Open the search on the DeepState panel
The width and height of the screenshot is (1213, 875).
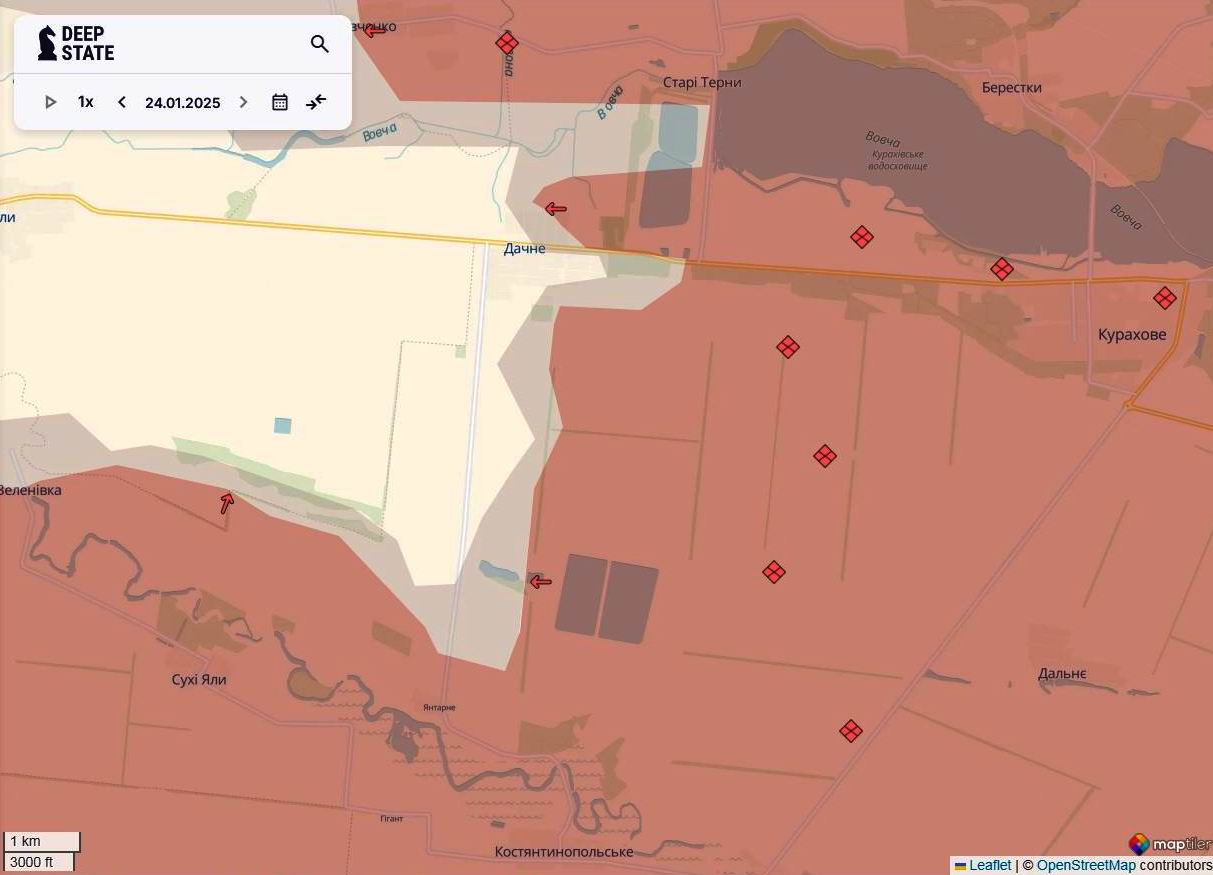[x=319, y=44]
